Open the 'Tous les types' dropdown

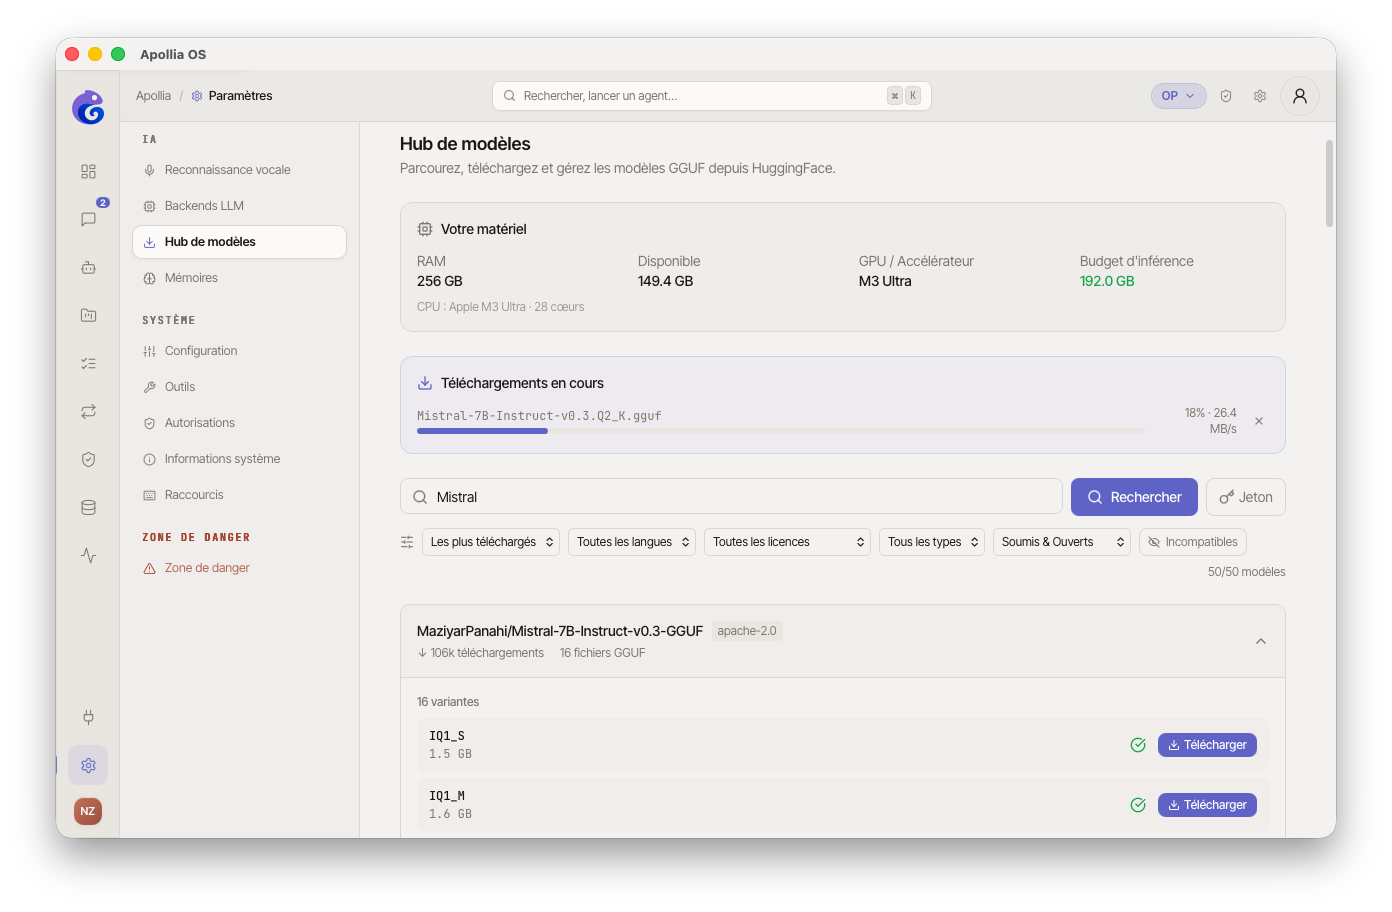click(933, 542)
